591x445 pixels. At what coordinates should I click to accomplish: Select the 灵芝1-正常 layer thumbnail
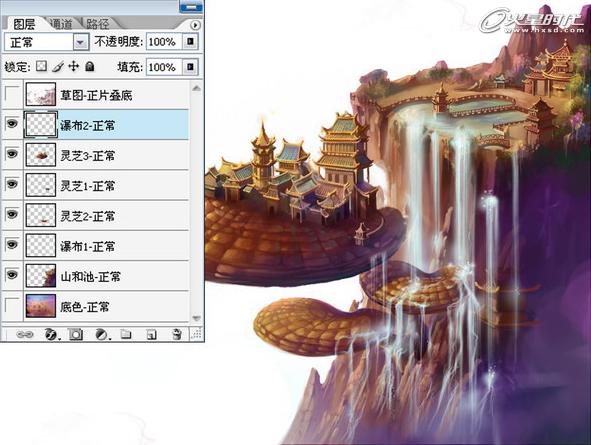tap(41, 185)
